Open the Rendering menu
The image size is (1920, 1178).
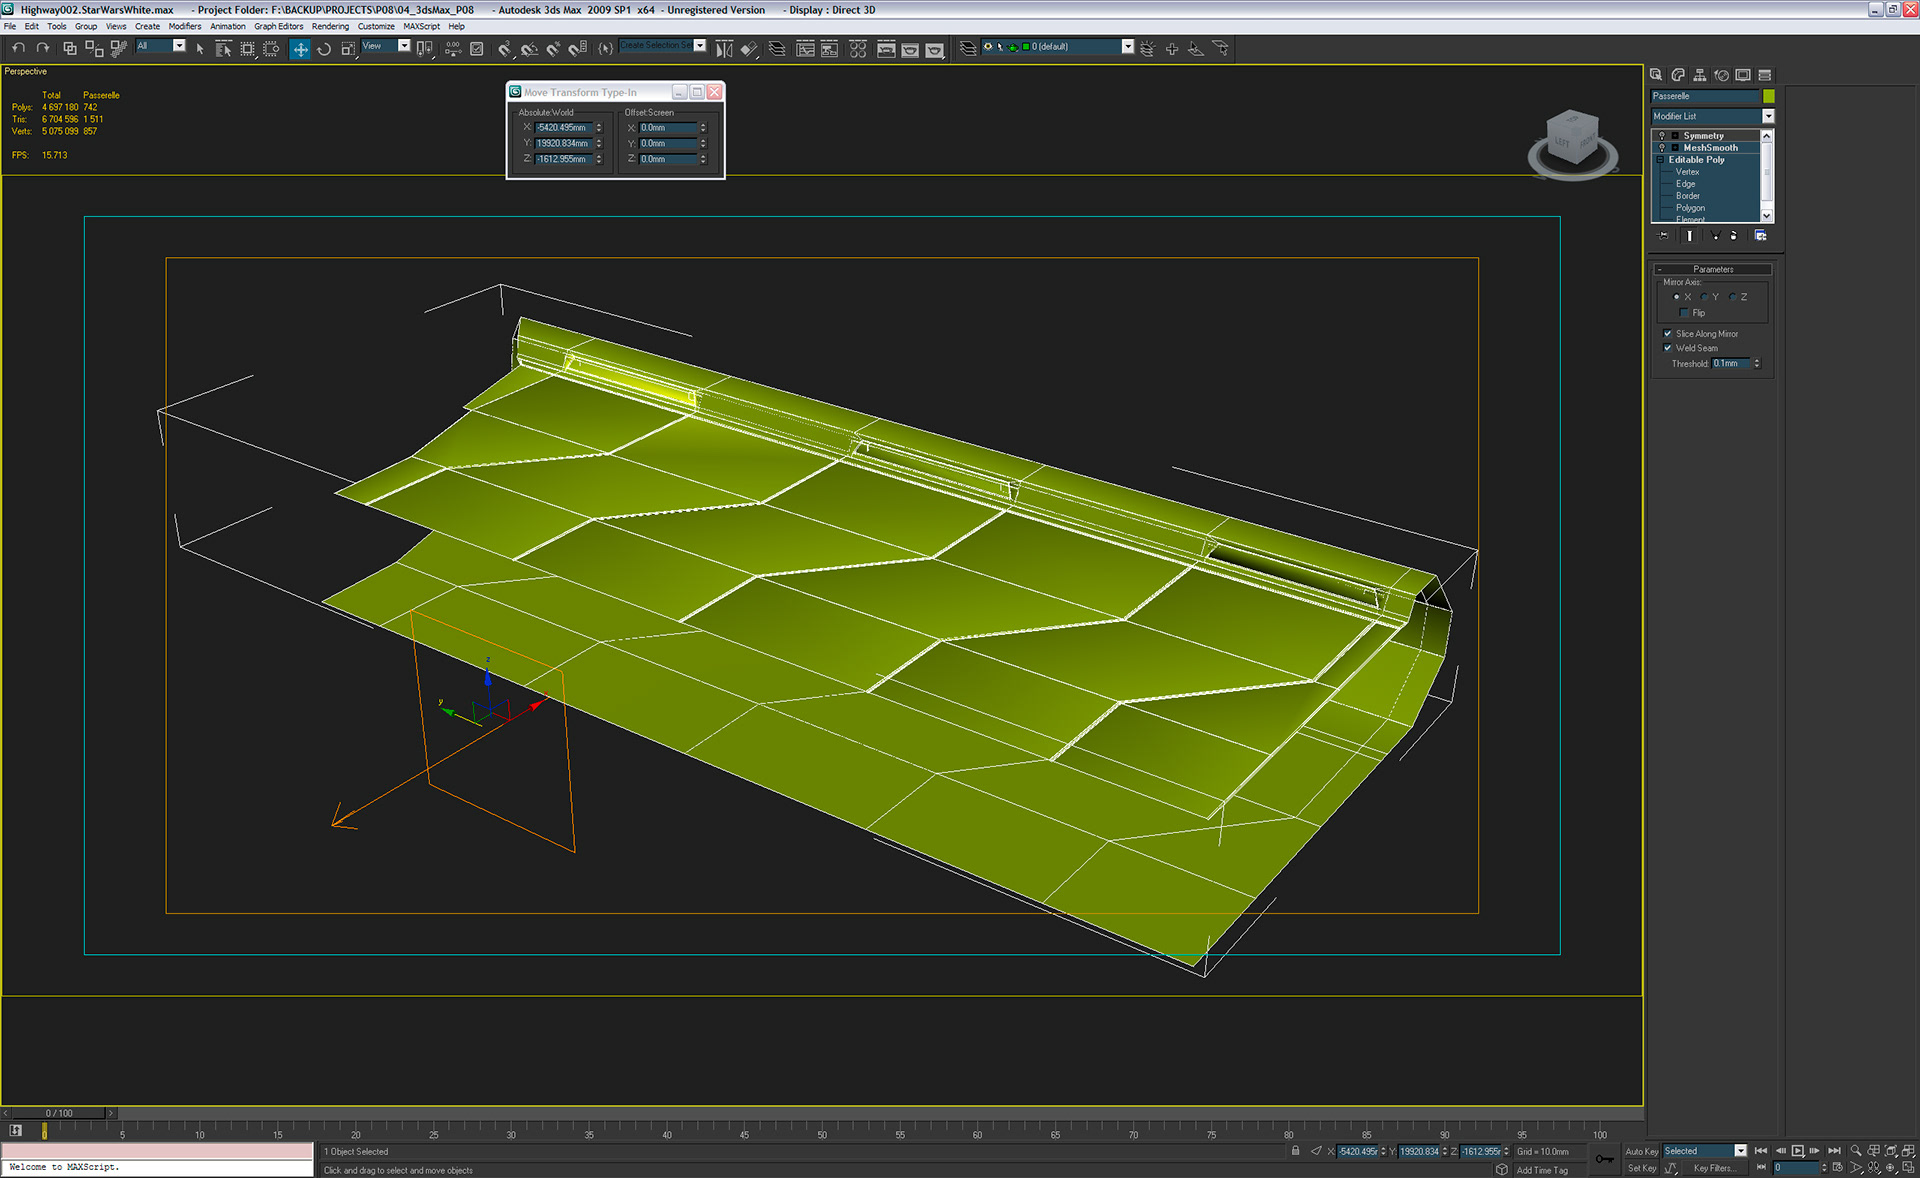(x=330, y=26)
